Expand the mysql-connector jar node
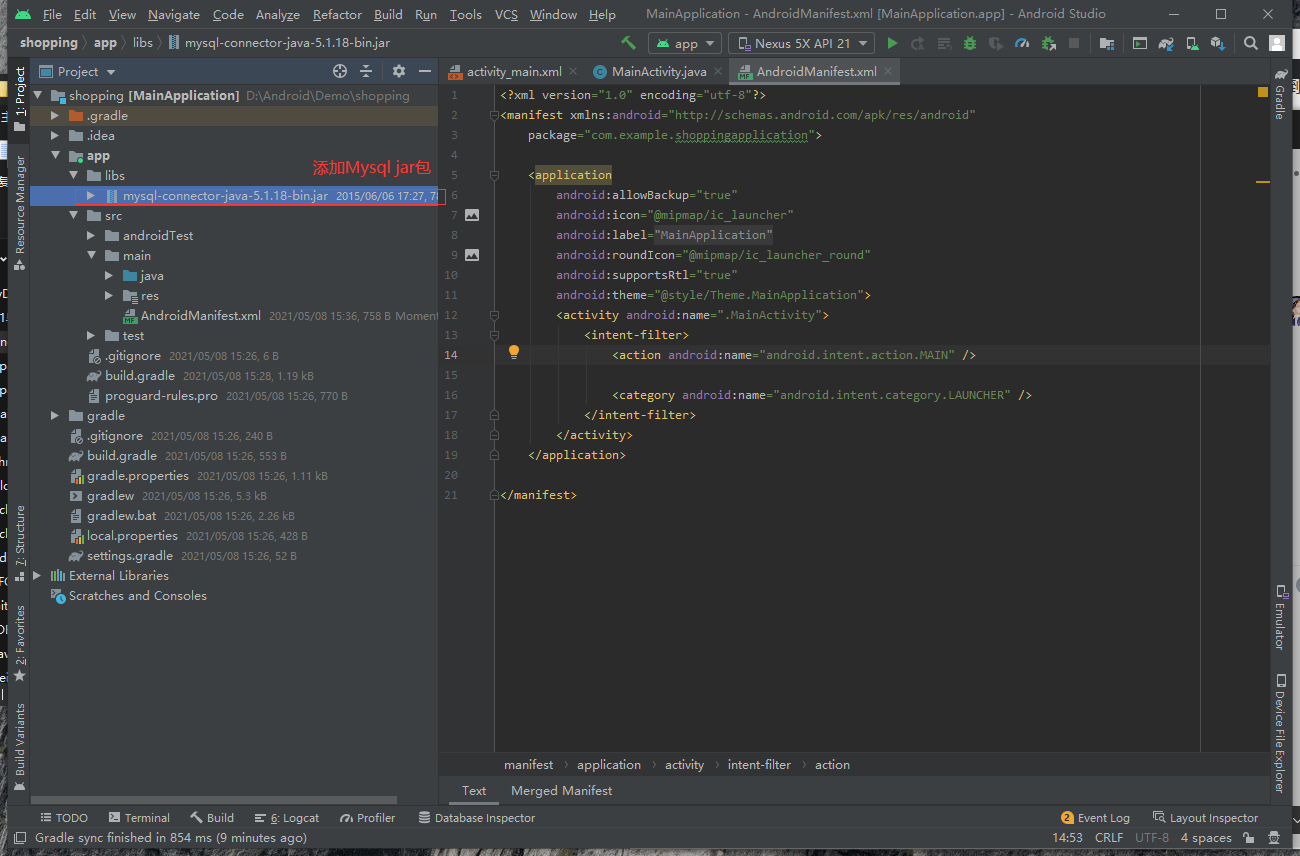 [x=91, y=196]
